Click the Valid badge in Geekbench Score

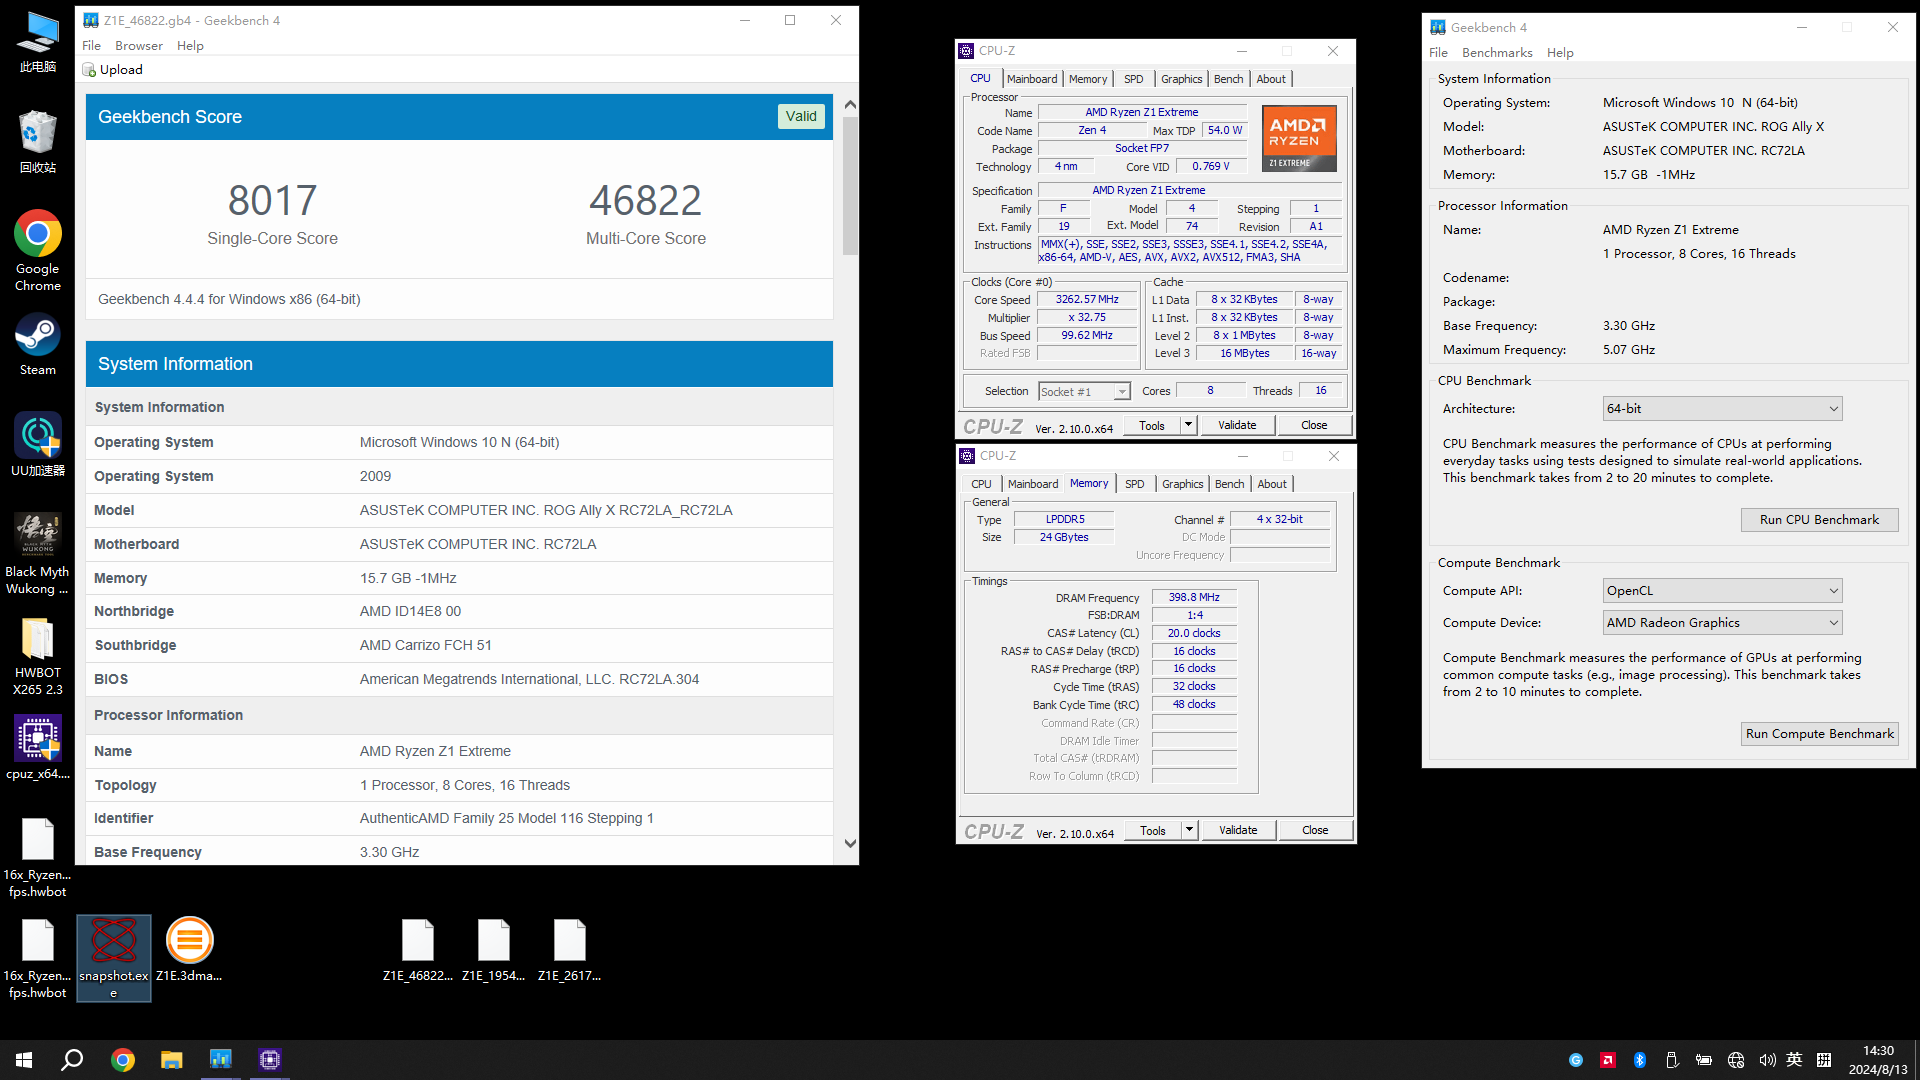tap(801, 116)
